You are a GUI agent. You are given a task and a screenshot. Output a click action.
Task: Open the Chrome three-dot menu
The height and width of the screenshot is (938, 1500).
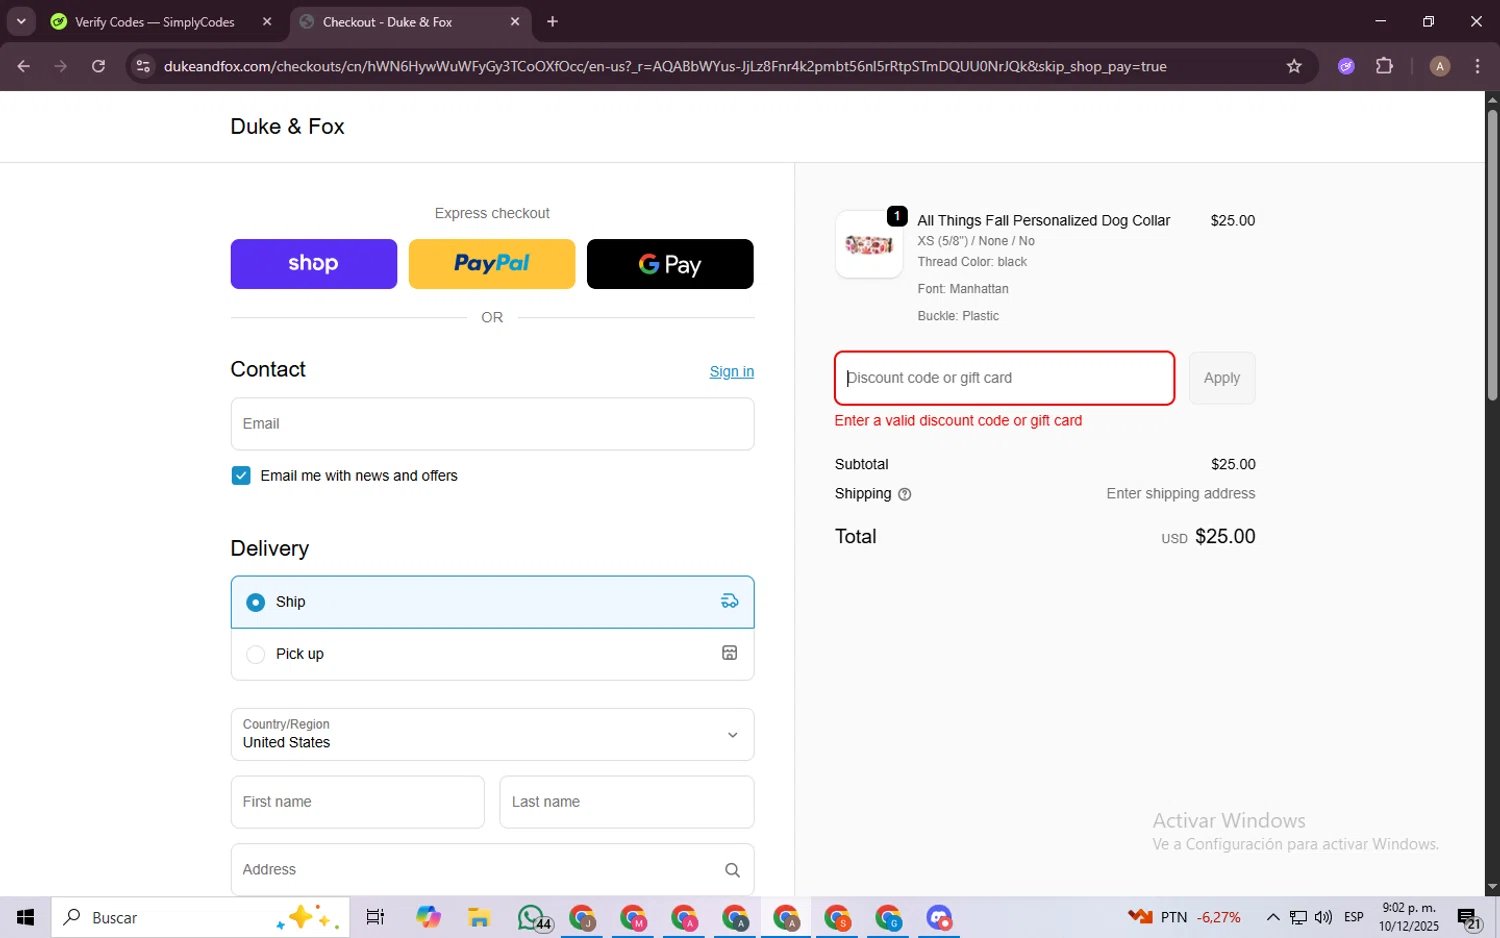1477,66
